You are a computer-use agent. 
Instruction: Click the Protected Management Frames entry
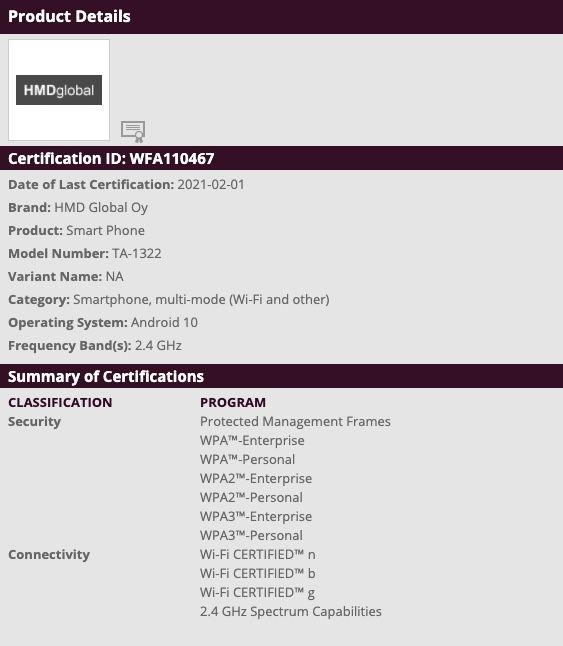[295, 421]
